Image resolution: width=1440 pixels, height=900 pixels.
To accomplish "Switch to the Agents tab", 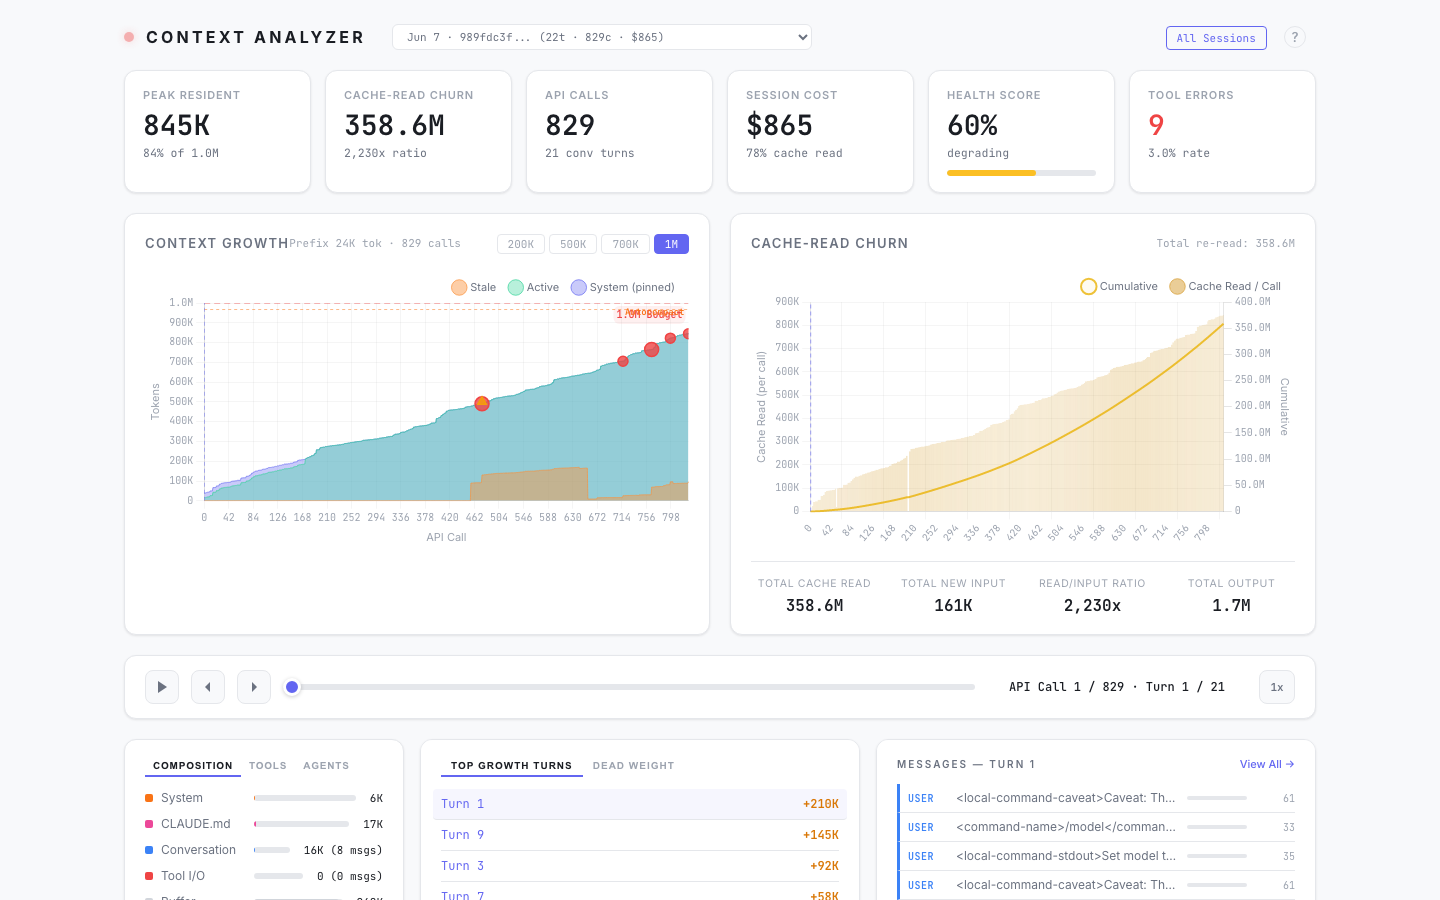I will [x=326, y=766].
